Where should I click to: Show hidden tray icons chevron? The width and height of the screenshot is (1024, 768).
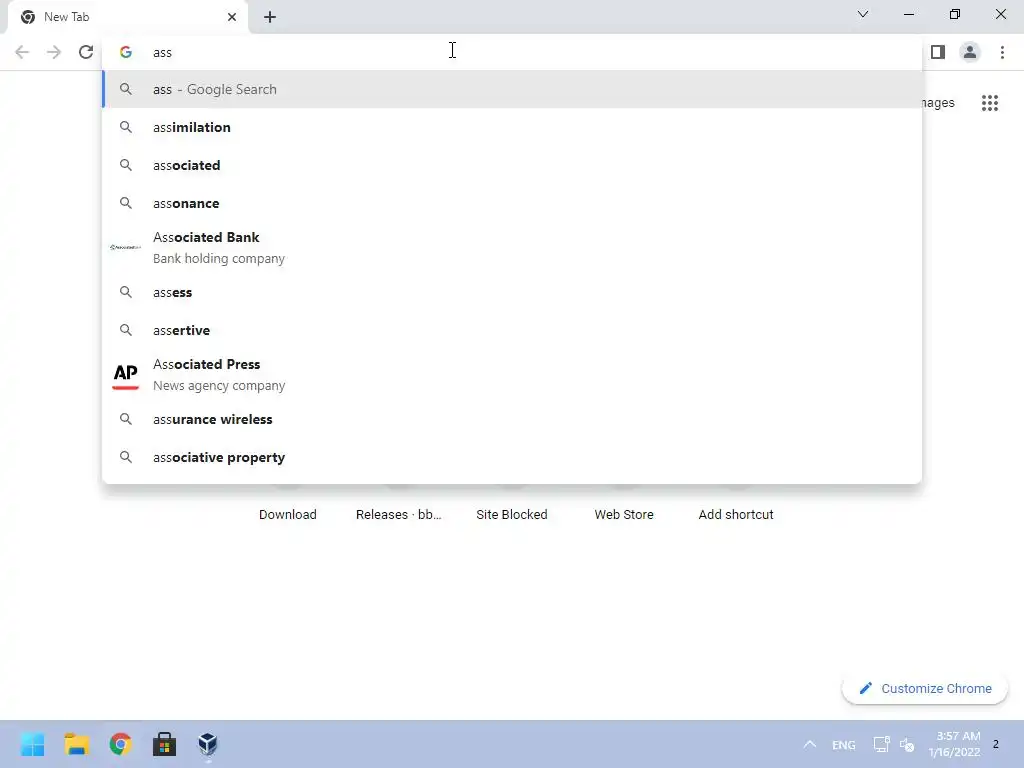click(x=809, y=744)
